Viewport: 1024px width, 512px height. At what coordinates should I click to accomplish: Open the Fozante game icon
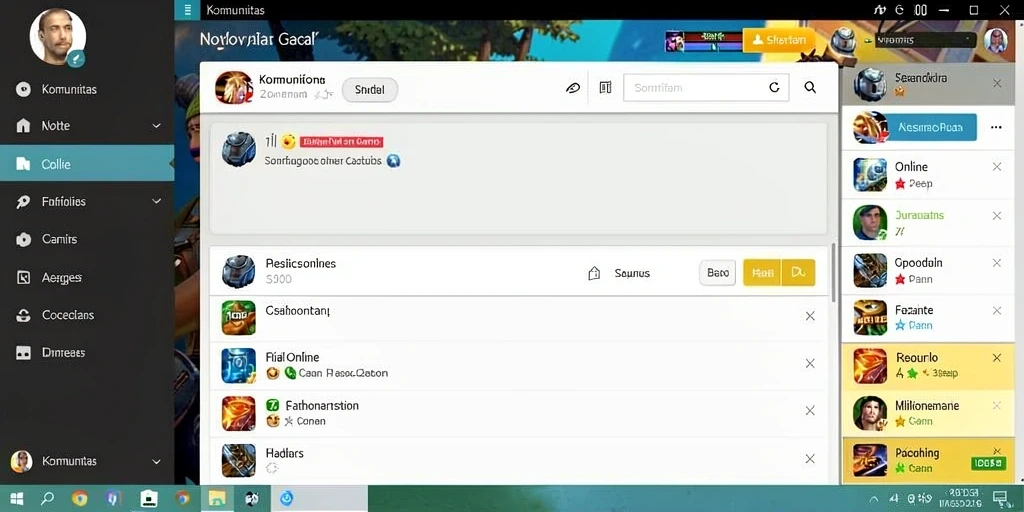click(870, 318)
